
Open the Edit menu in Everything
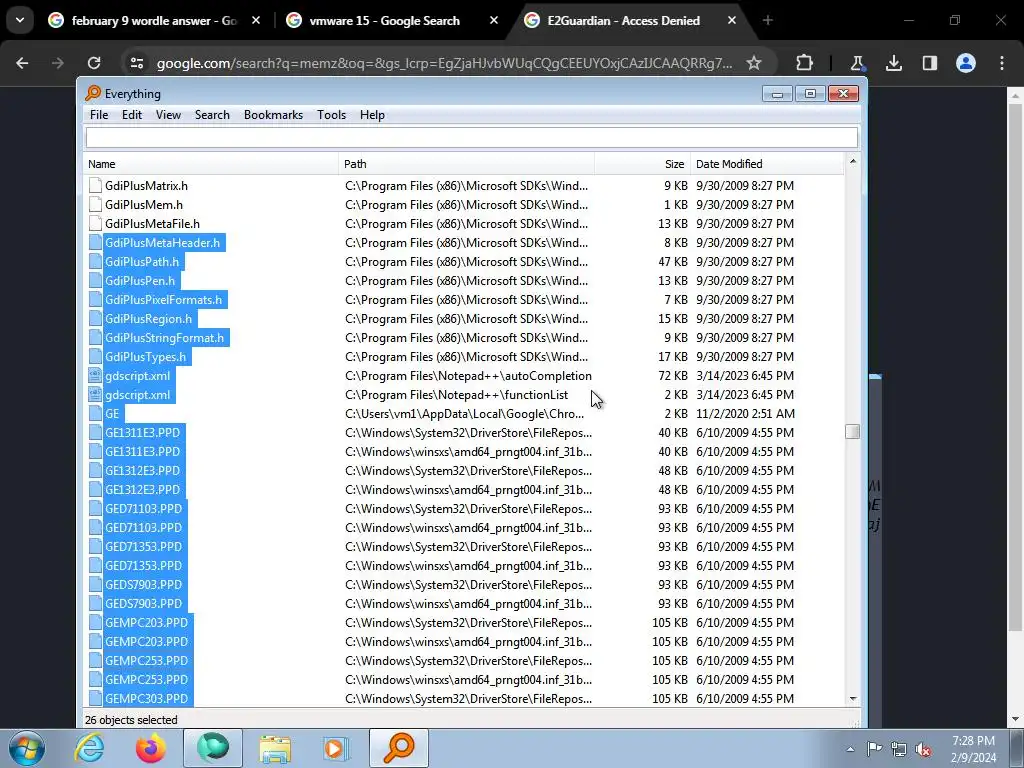click(x=131, y=115)
